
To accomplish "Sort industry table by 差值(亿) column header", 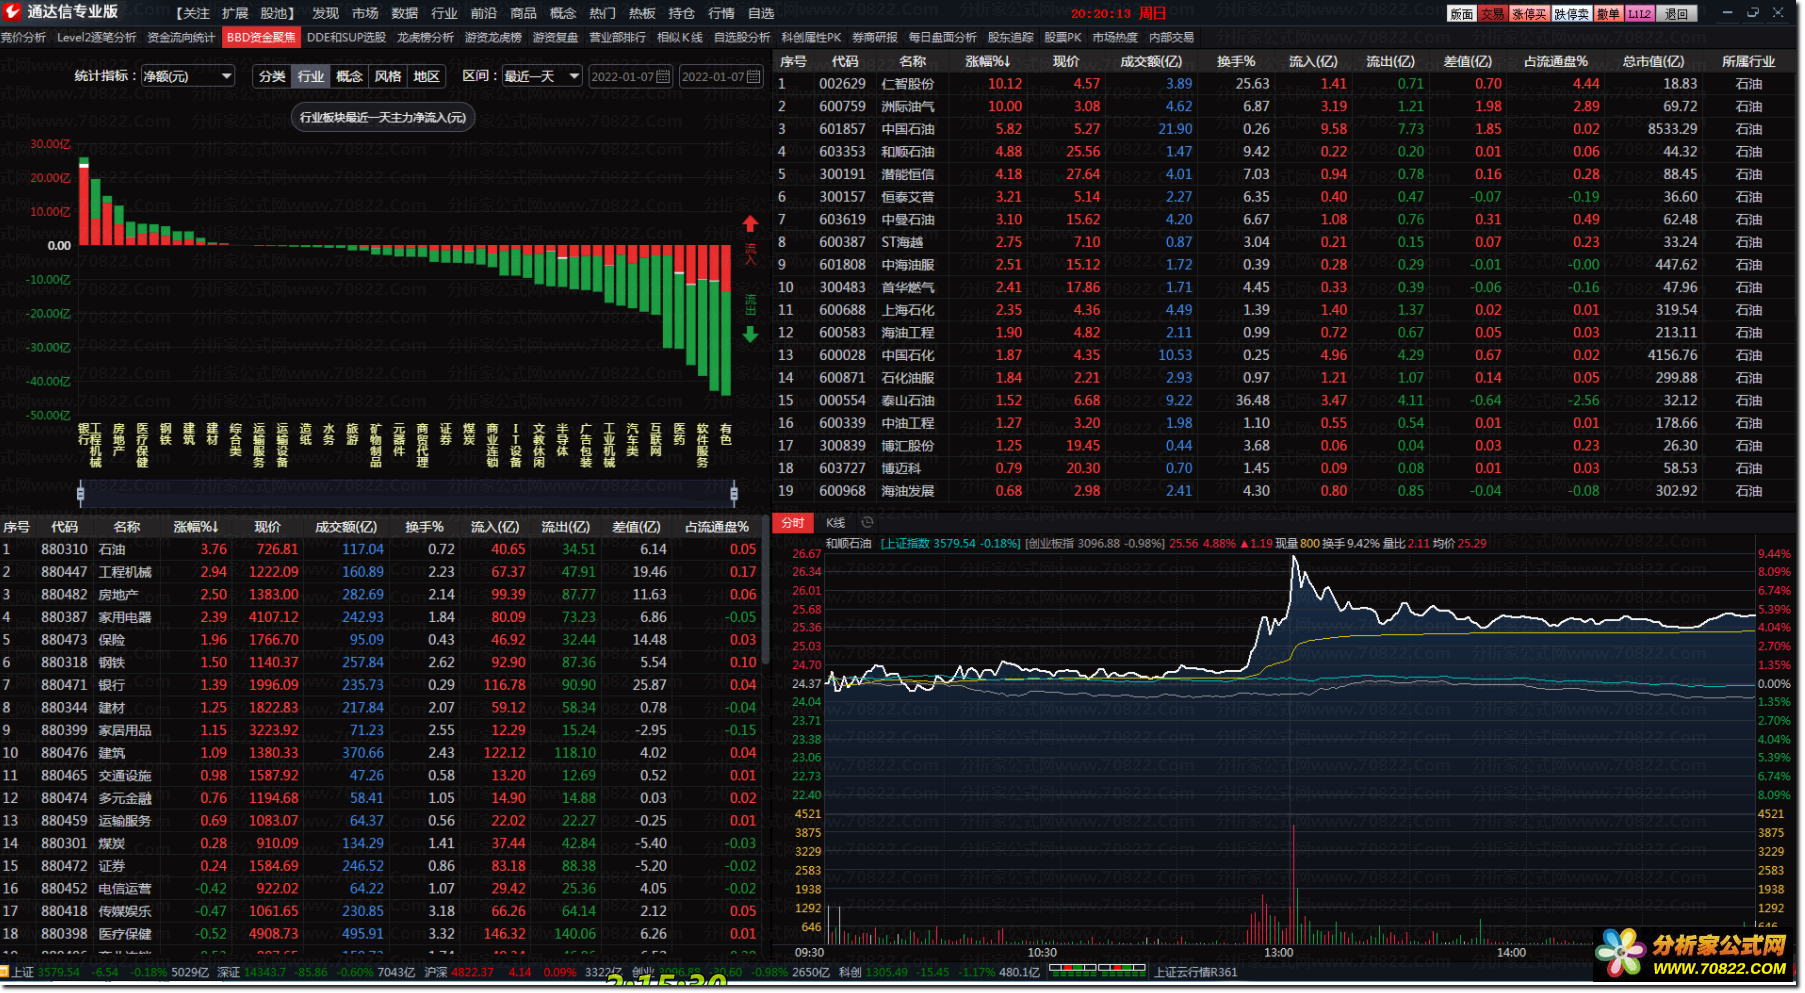I will 636,527.
